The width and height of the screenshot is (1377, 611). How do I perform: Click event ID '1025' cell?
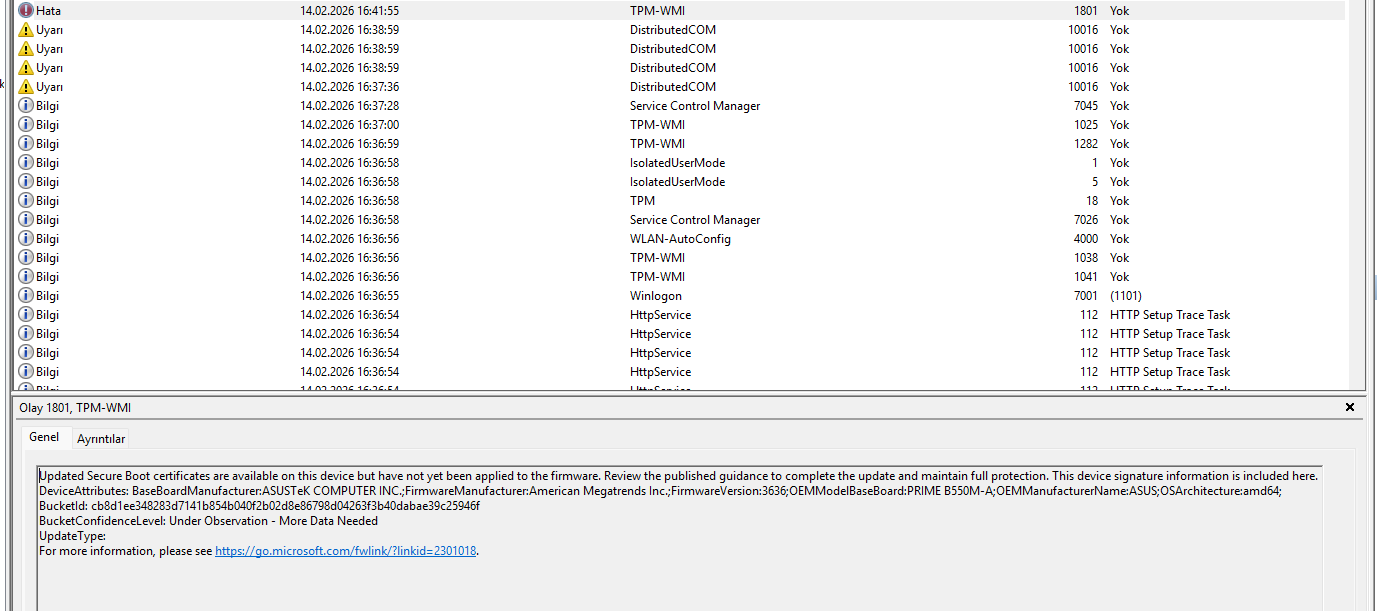[1084, 125]
